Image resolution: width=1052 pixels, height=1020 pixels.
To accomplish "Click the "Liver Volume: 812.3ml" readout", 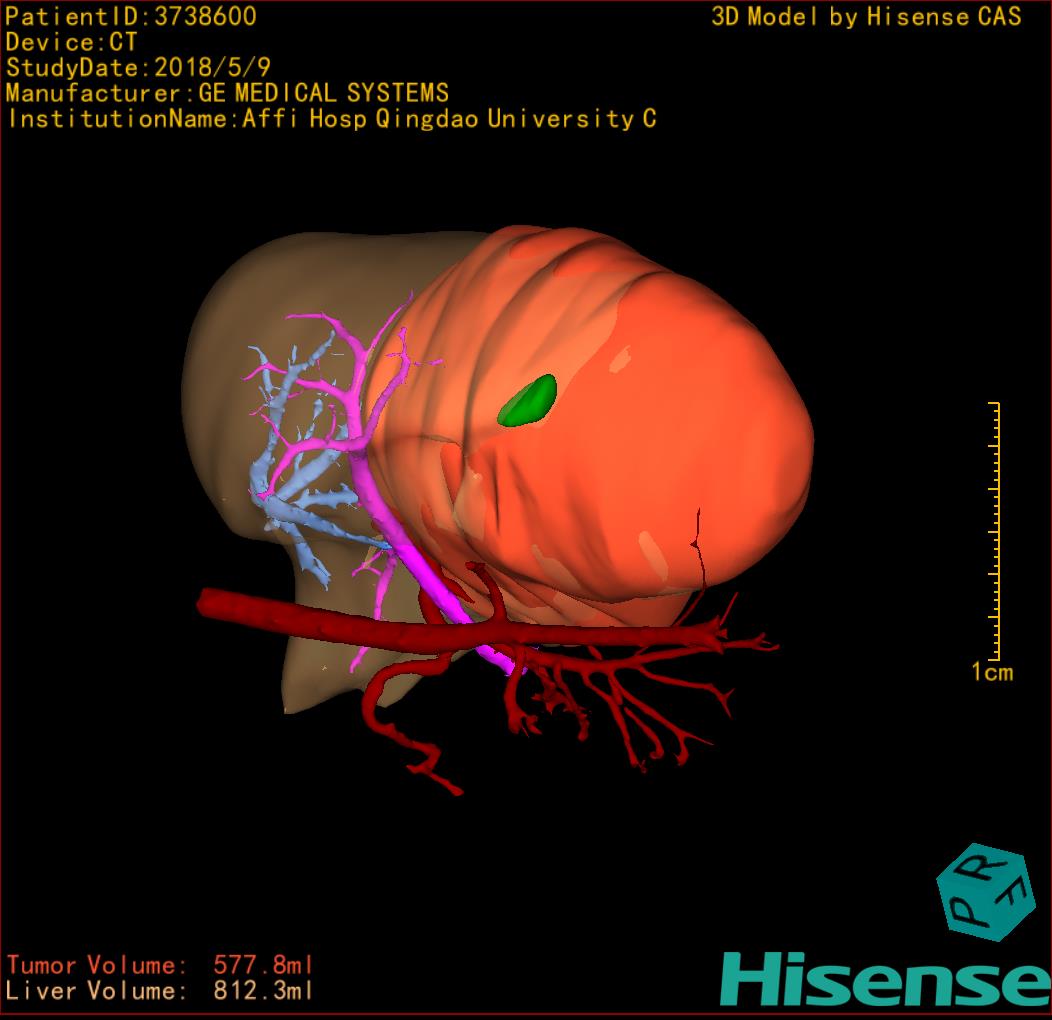I will (160, 990).
